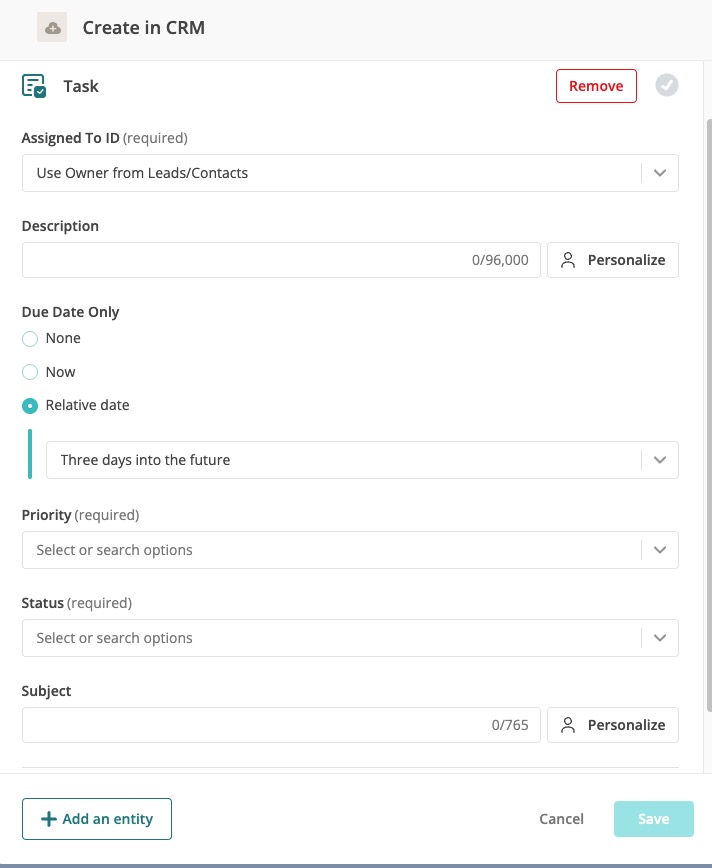Select the None due date option
Screen dimensions: 712x868
(x=30, y=338)
